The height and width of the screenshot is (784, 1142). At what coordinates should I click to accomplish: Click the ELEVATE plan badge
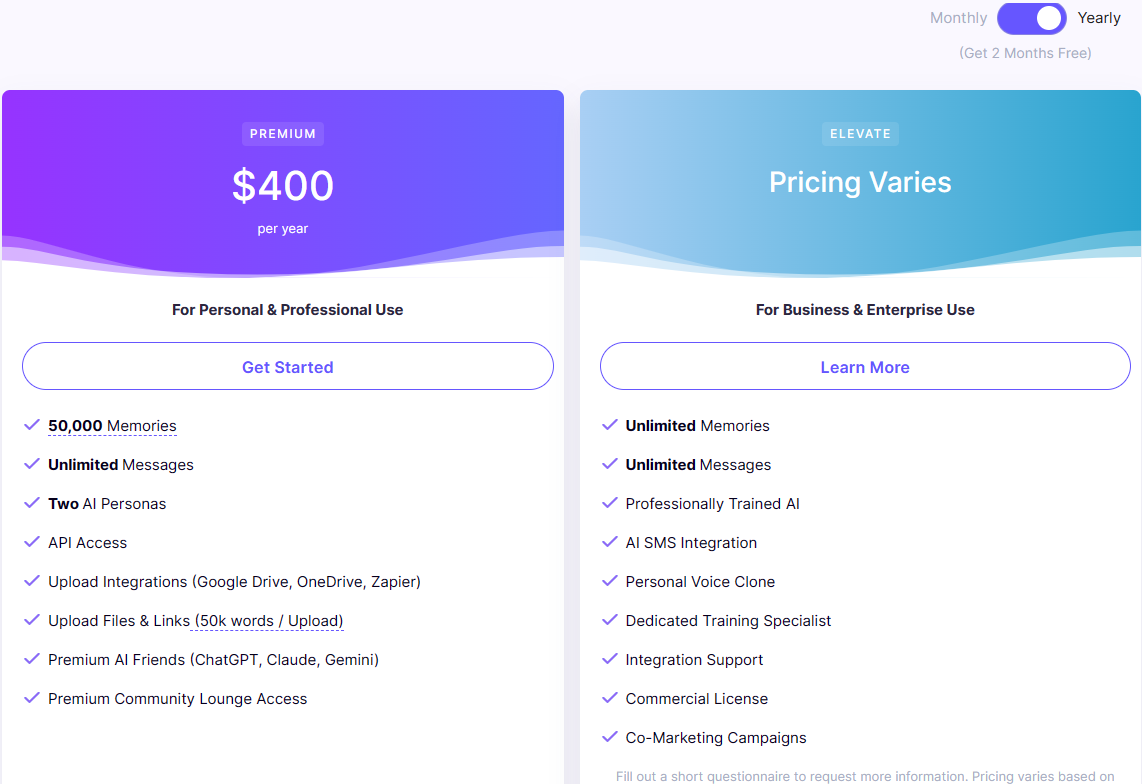tap(860, 134)
